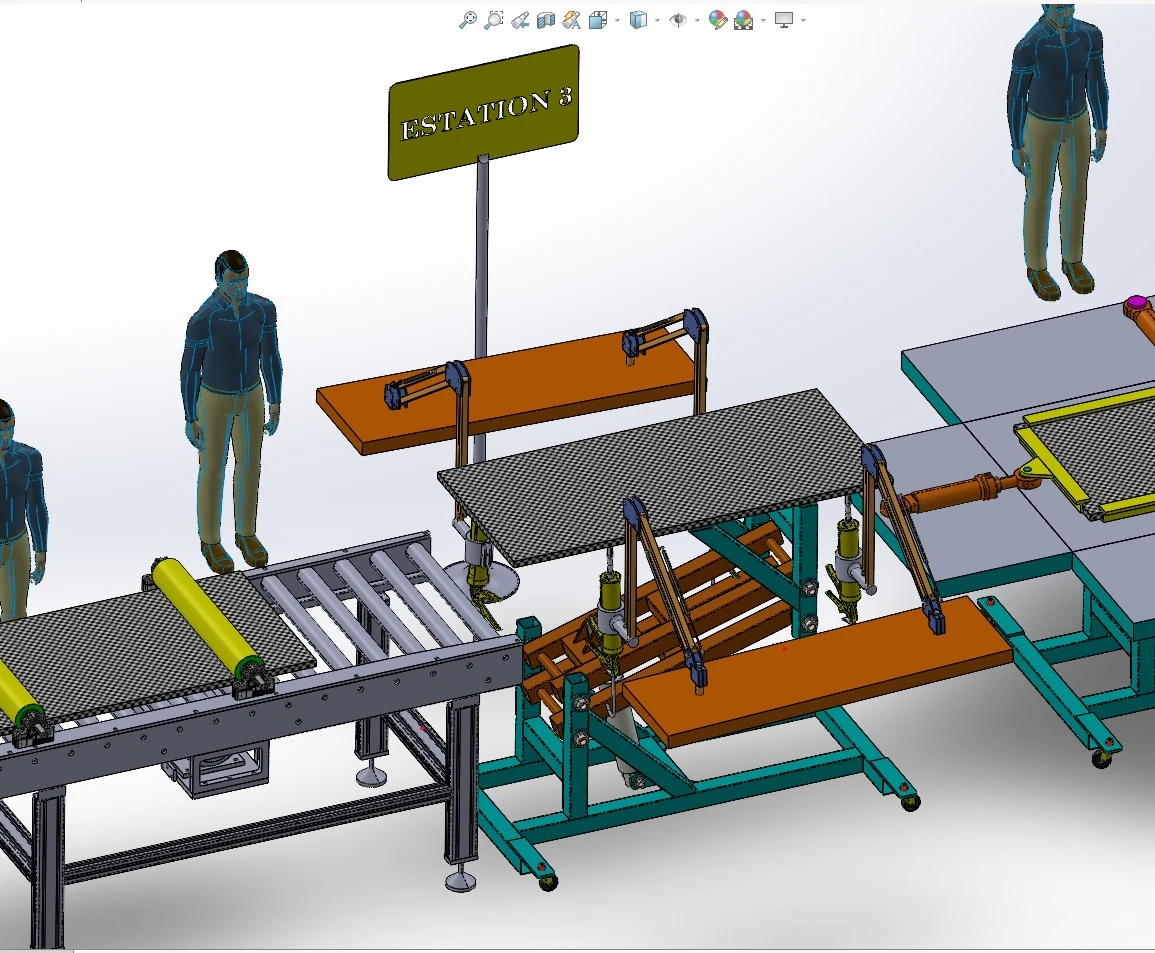
Task: Expand the View Orientation dropdown arrow
Action: point(617,21)
